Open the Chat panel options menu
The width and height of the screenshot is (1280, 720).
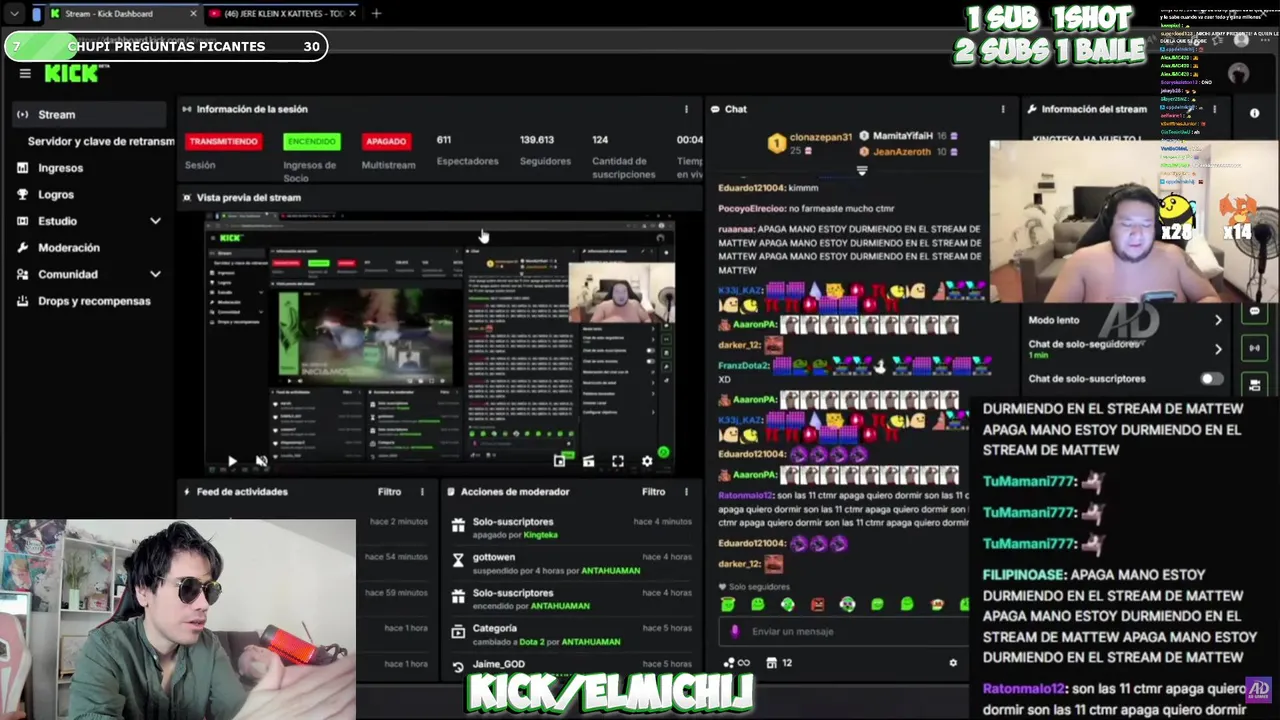tap(1003, 109)
